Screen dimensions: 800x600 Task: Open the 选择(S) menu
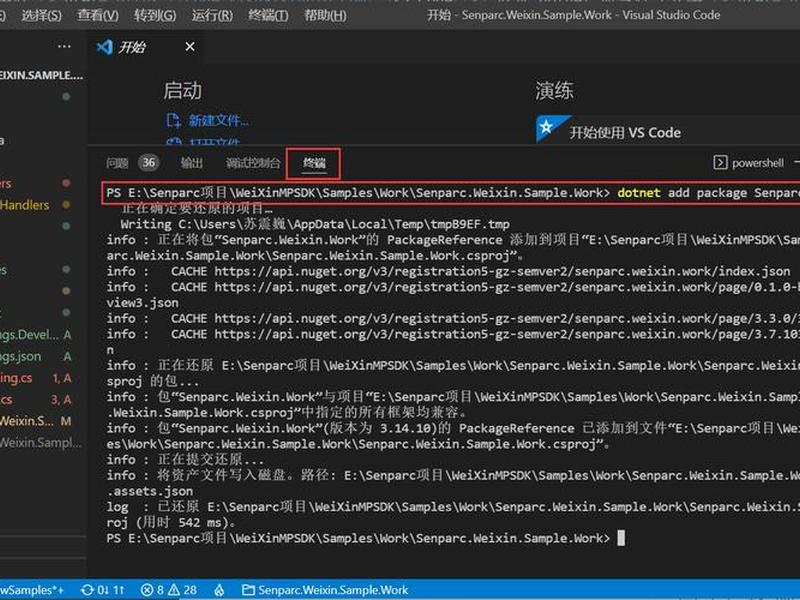[41, 15]
